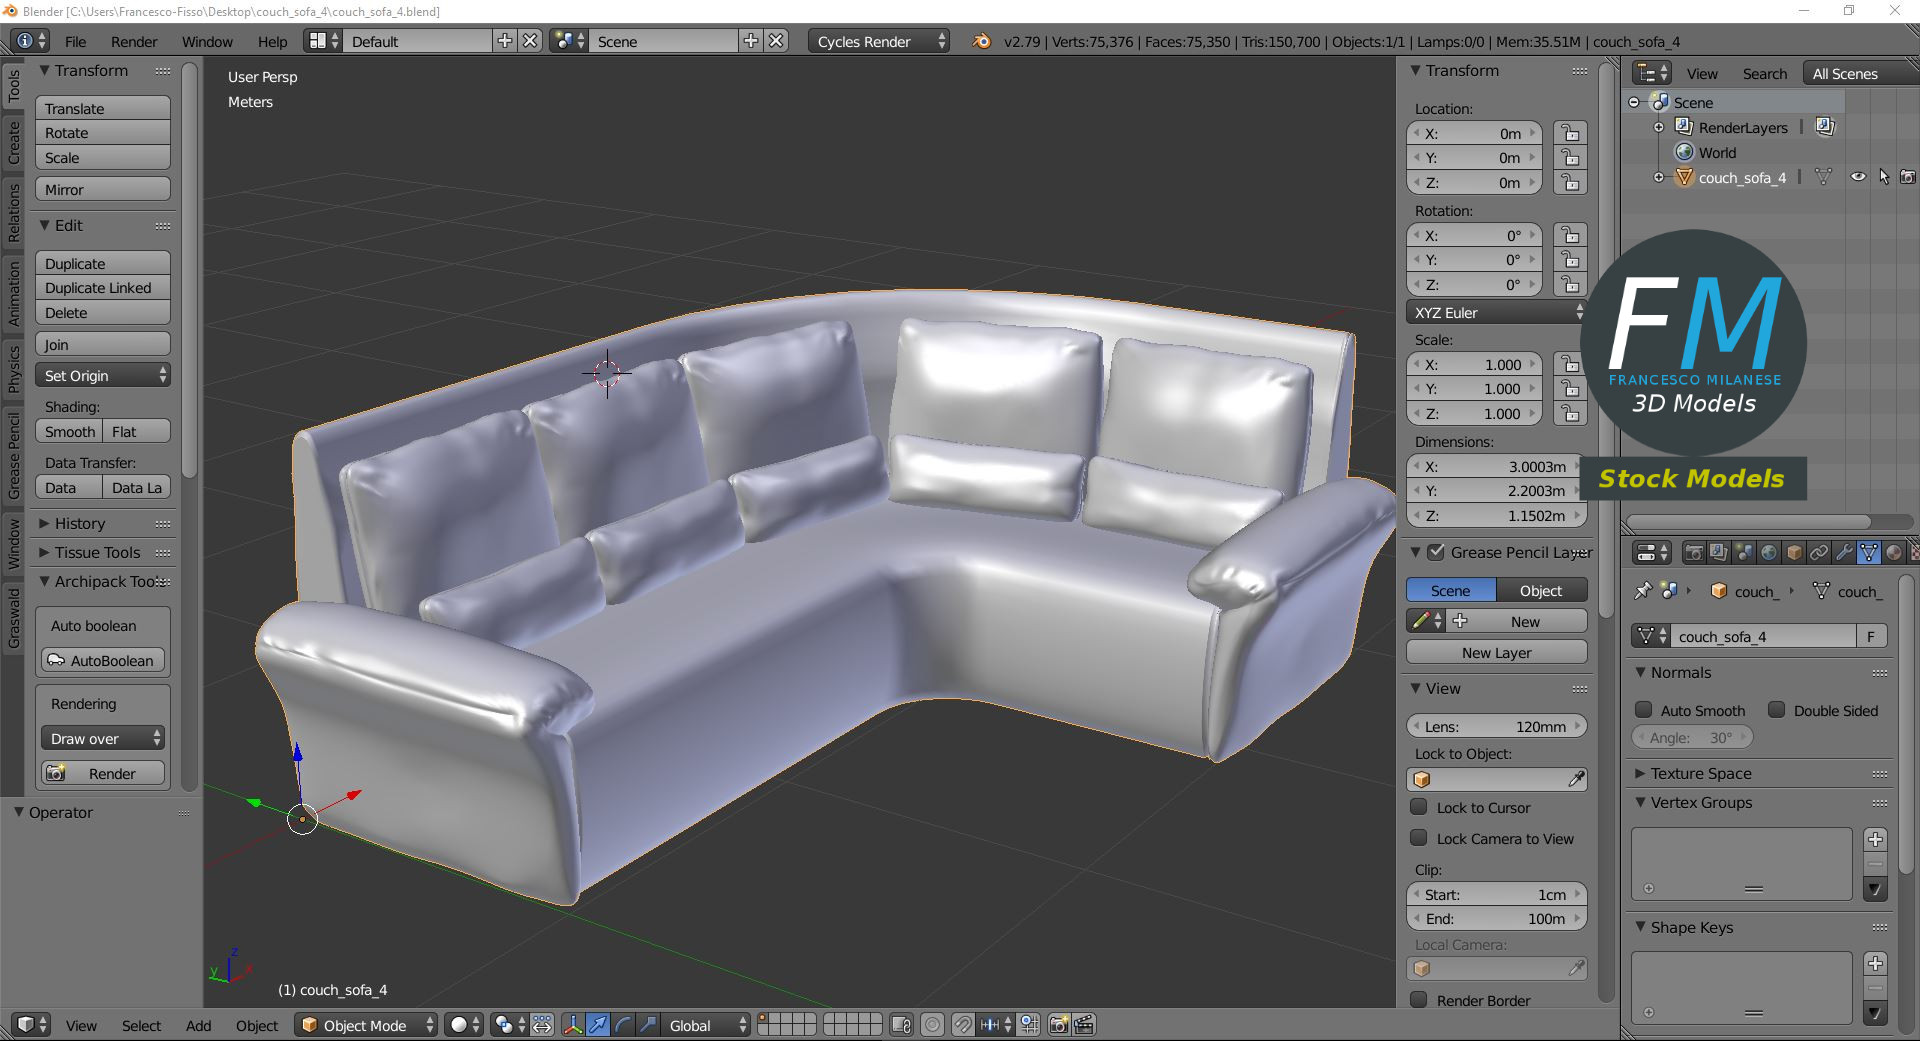Open the Global transform orientation dropdown

707,1025
